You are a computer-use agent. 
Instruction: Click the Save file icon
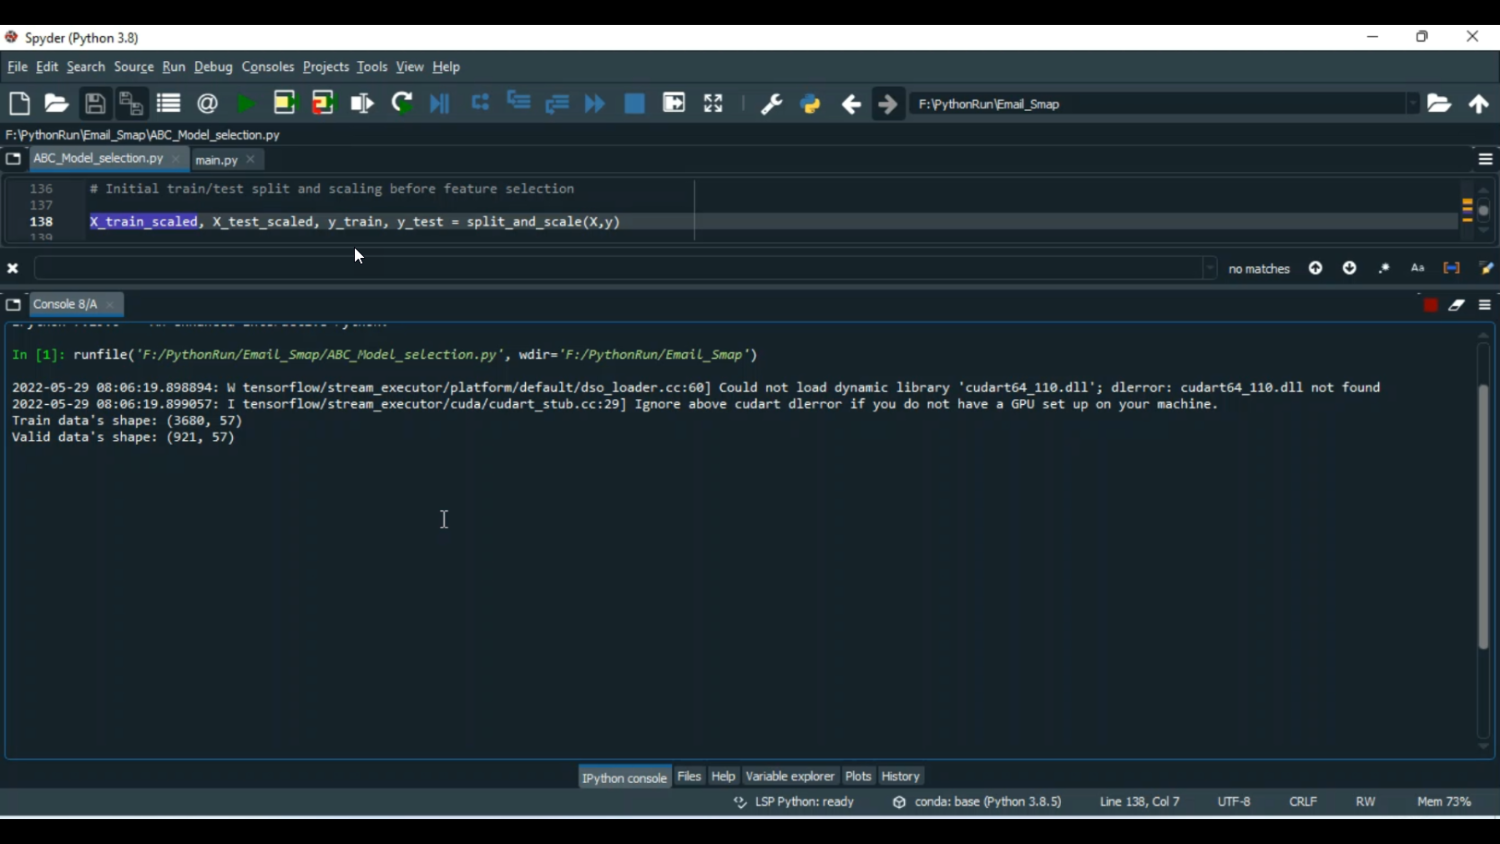pos(95,104)
